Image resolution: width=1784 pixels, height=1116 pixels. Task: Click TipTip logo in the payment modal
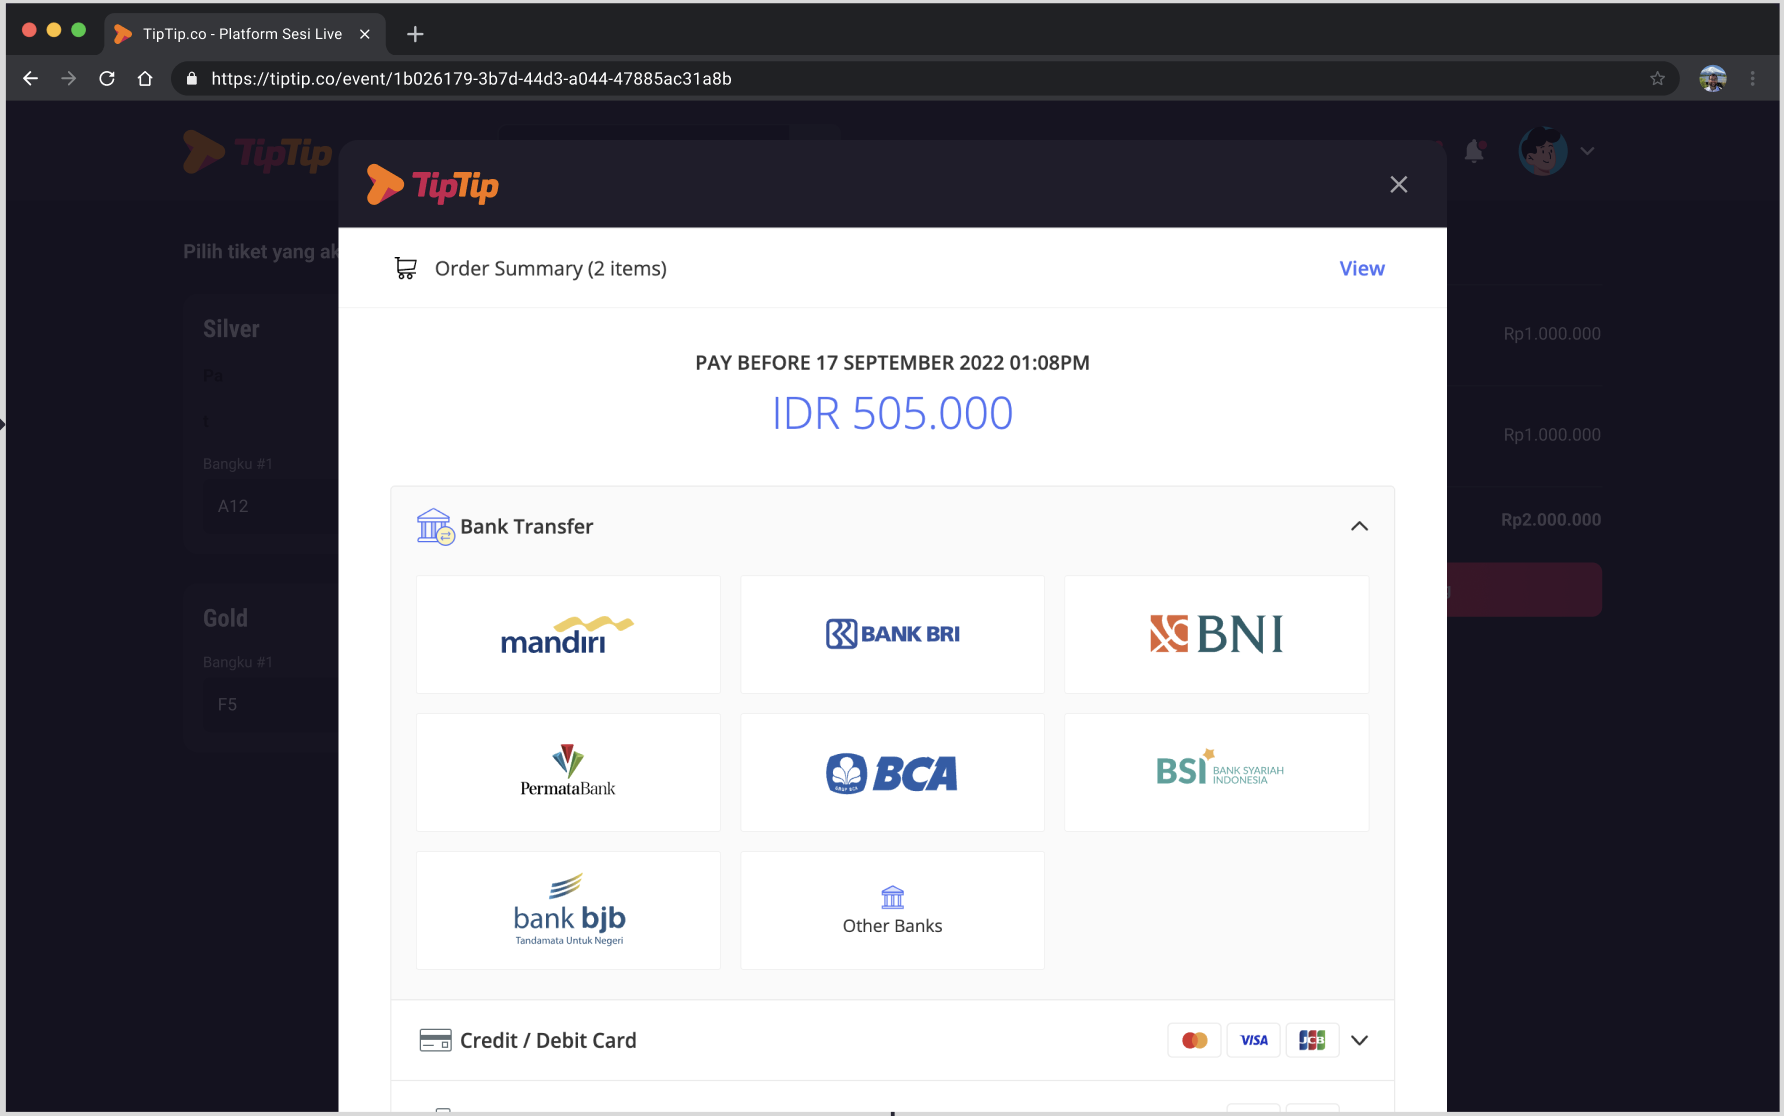click(x=432, y=185)
